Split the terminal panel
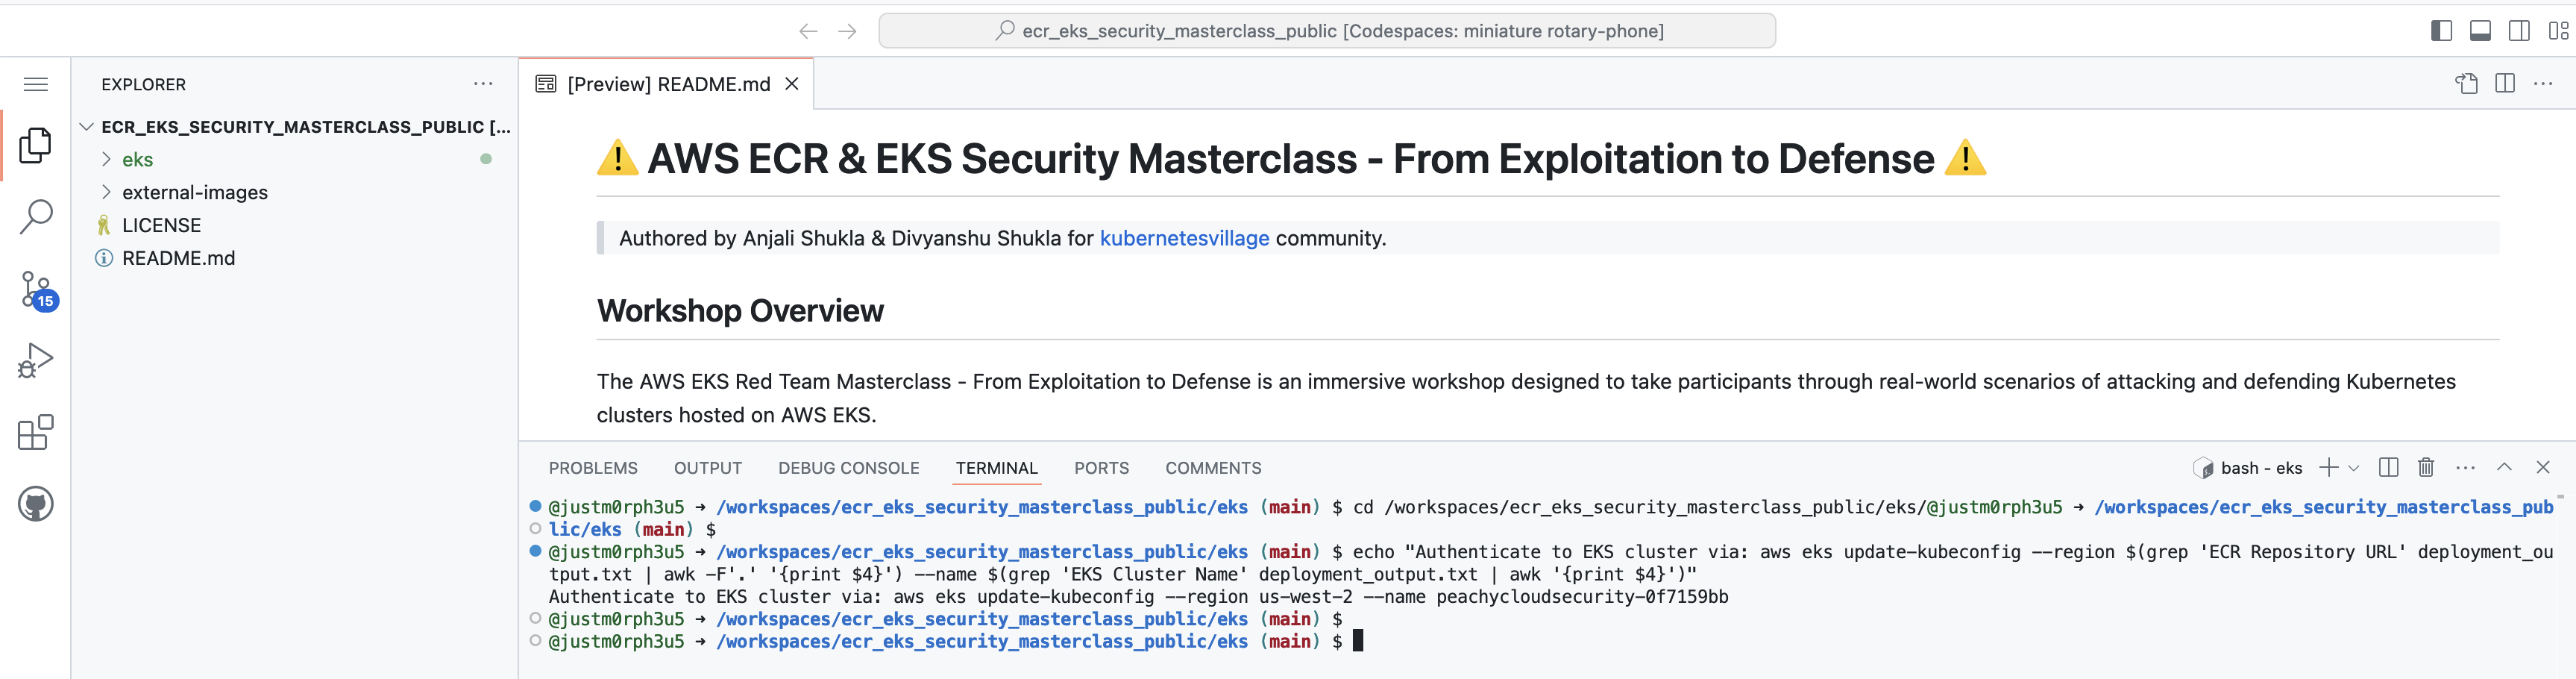The height and width of the screenshot is (679, 2576). (2389, 468)
